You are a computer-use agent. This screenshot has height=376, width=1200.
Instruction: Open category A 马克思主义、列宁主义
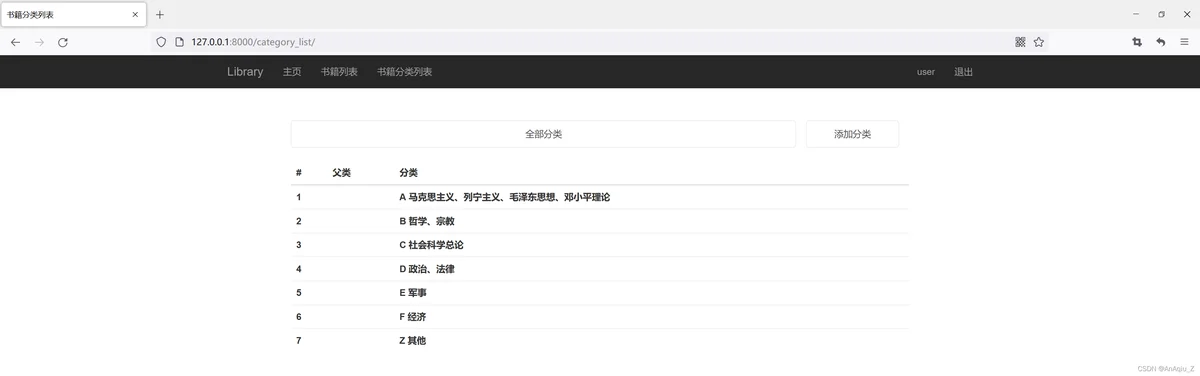(505, 197)
